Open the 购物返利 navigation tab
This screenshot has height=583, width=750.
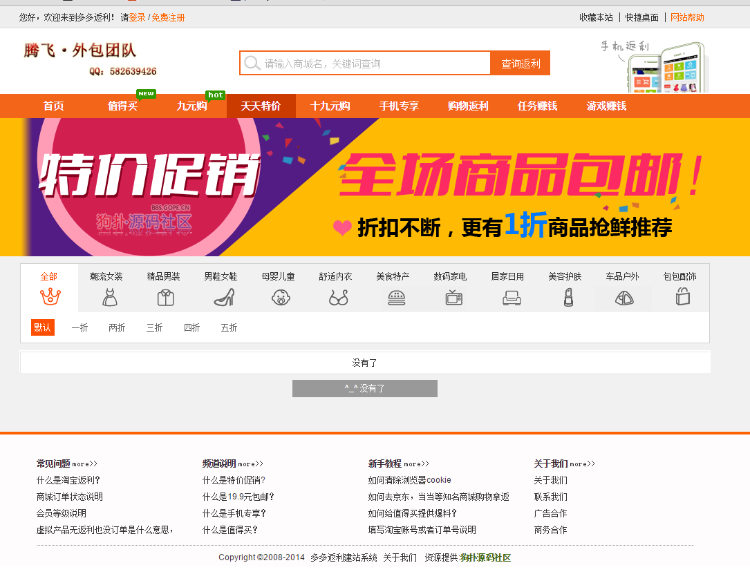coord(468,106)
